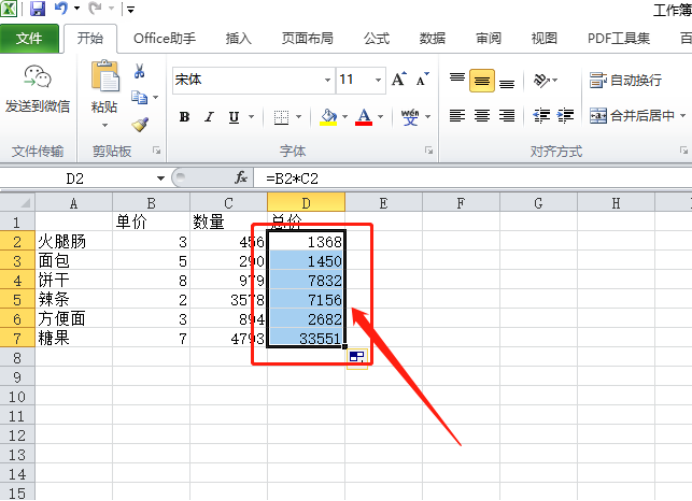Select column F header
The image size is (692, 501).
[x=461, y=203]
